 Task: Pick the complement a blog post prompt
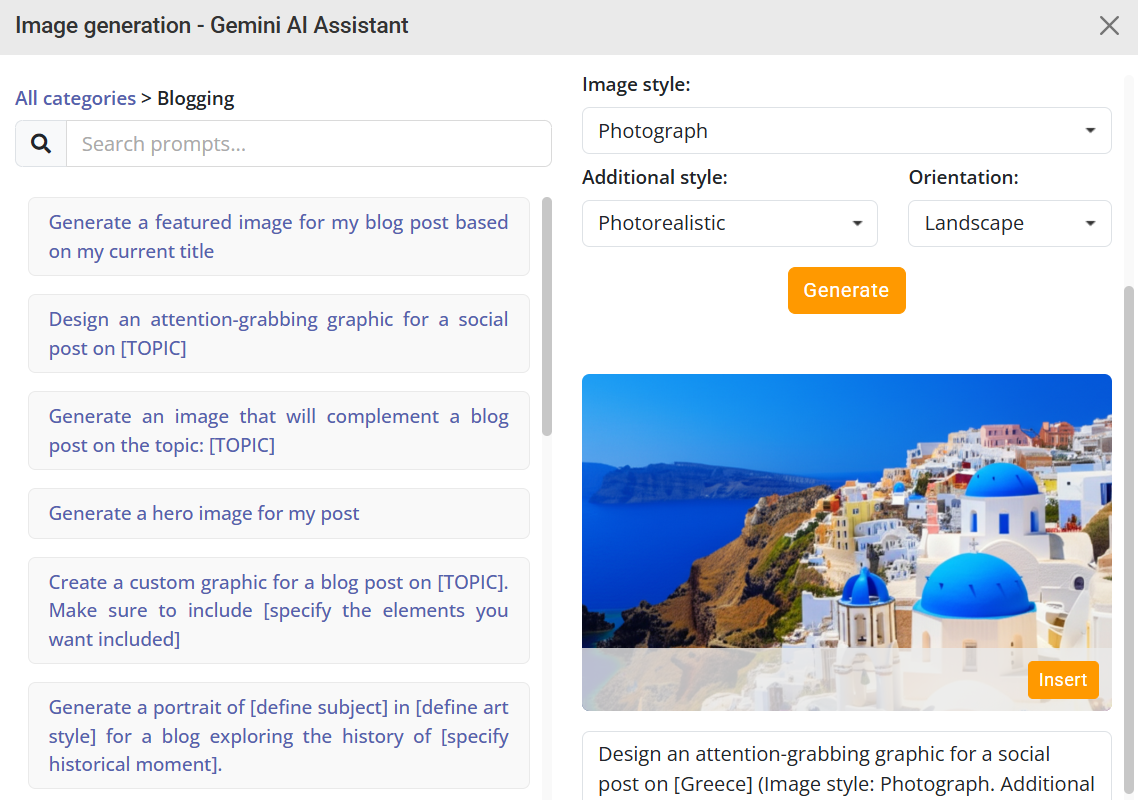[x=278, y=431]
